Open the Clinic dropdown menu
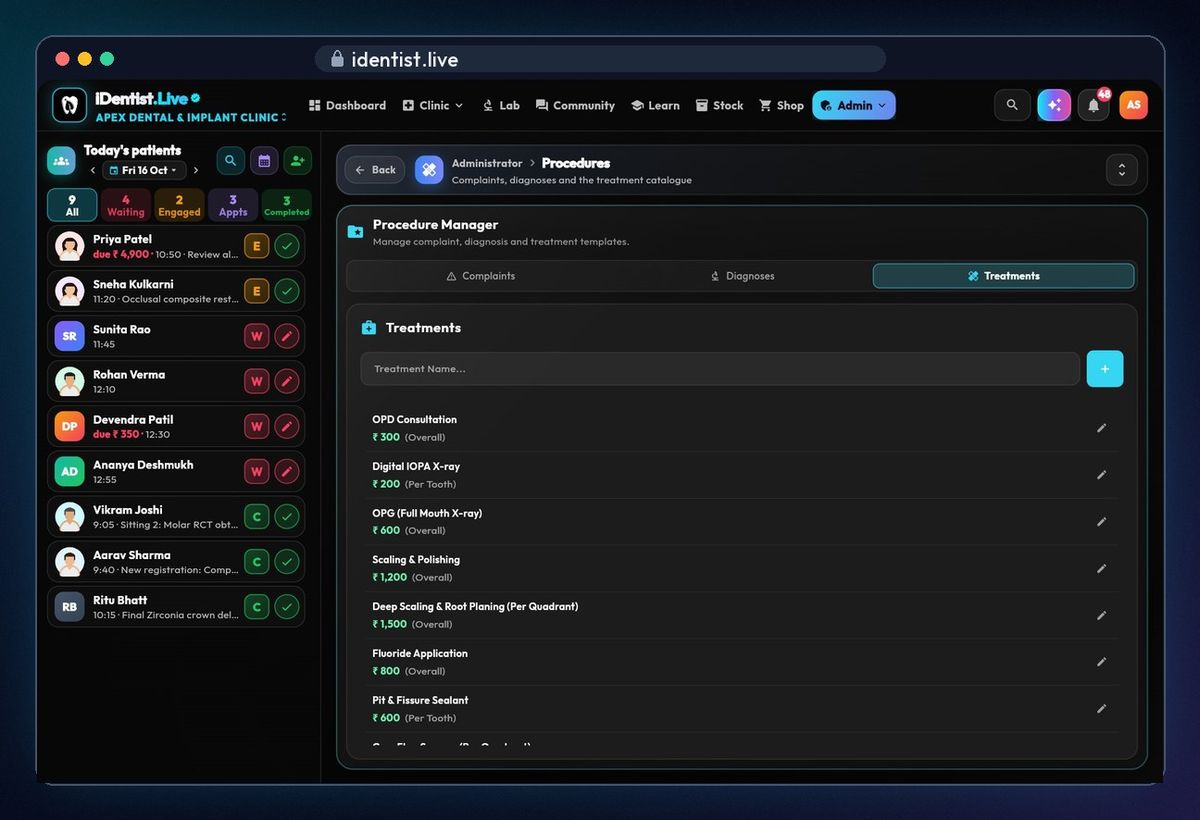Viewport: 1200px width, 820px height. pos(433,105)
